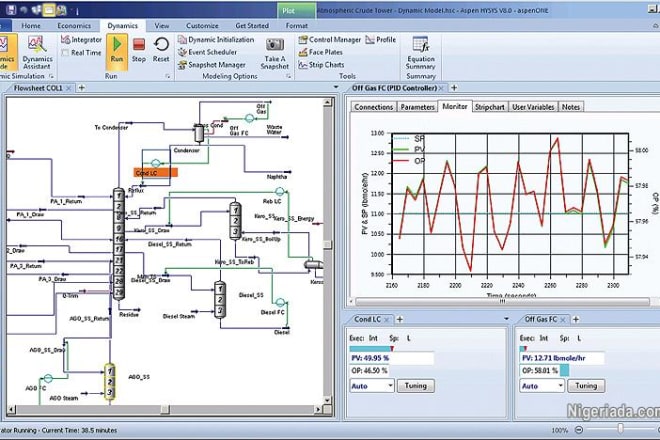Screen dimensions: 660x440
Task: Open Strip Charts from the Tools group
Action: 327,64
